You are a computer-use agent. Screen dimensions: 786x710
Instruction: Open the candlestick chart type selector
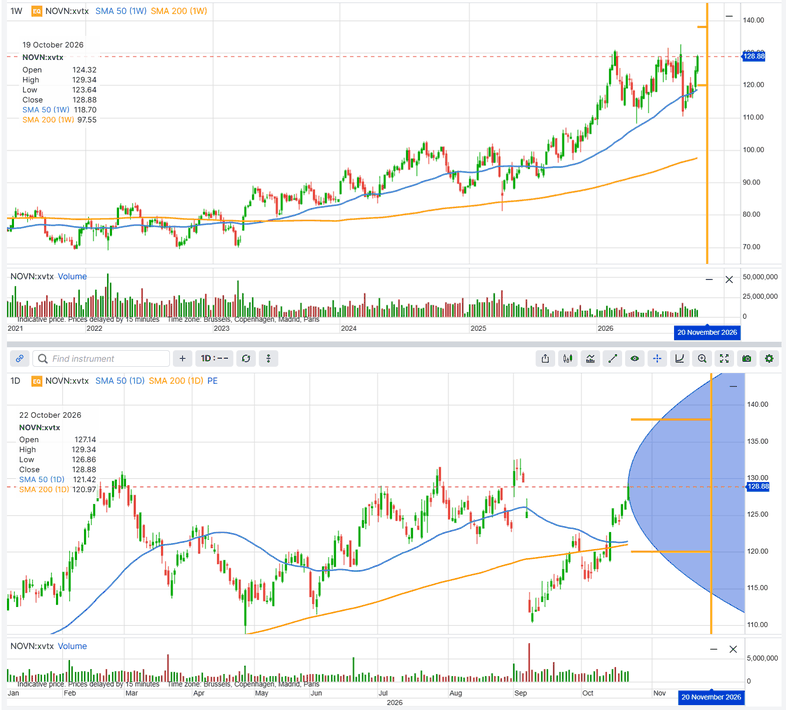pyautogui.click(x=567, y=359)
